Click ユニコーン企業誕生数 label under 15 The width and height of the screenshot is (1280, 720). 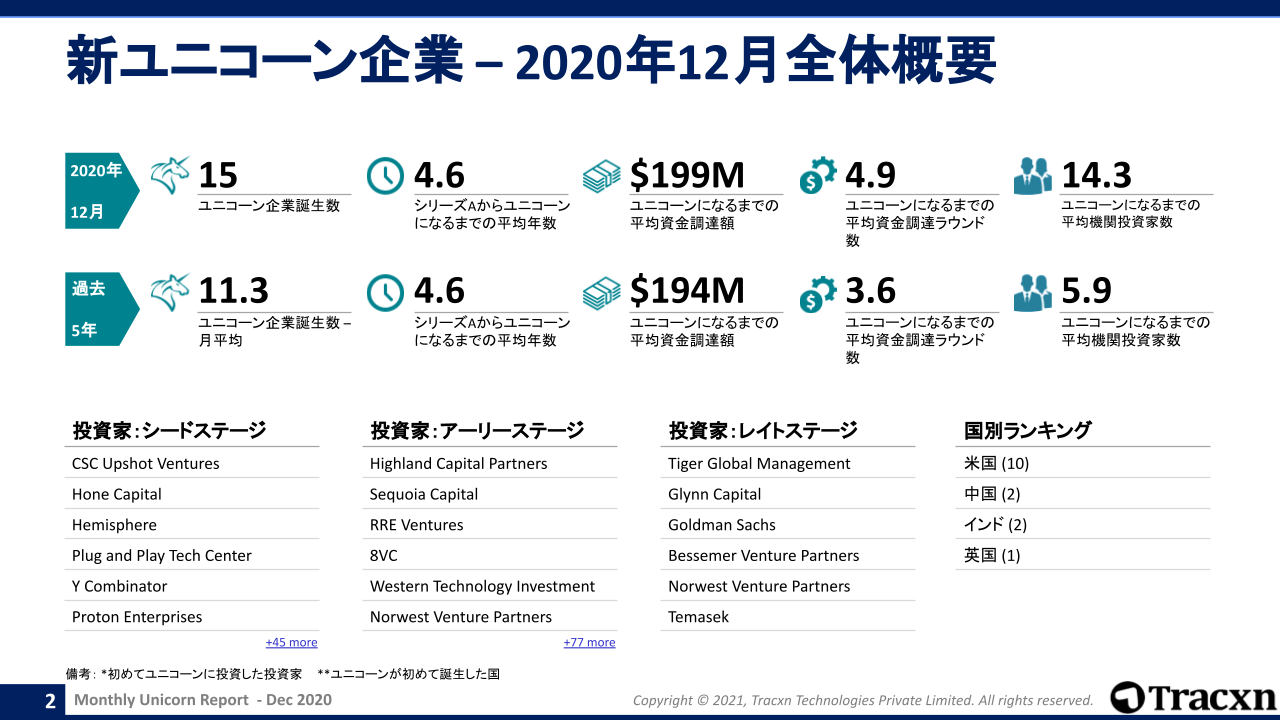(269, 206)
